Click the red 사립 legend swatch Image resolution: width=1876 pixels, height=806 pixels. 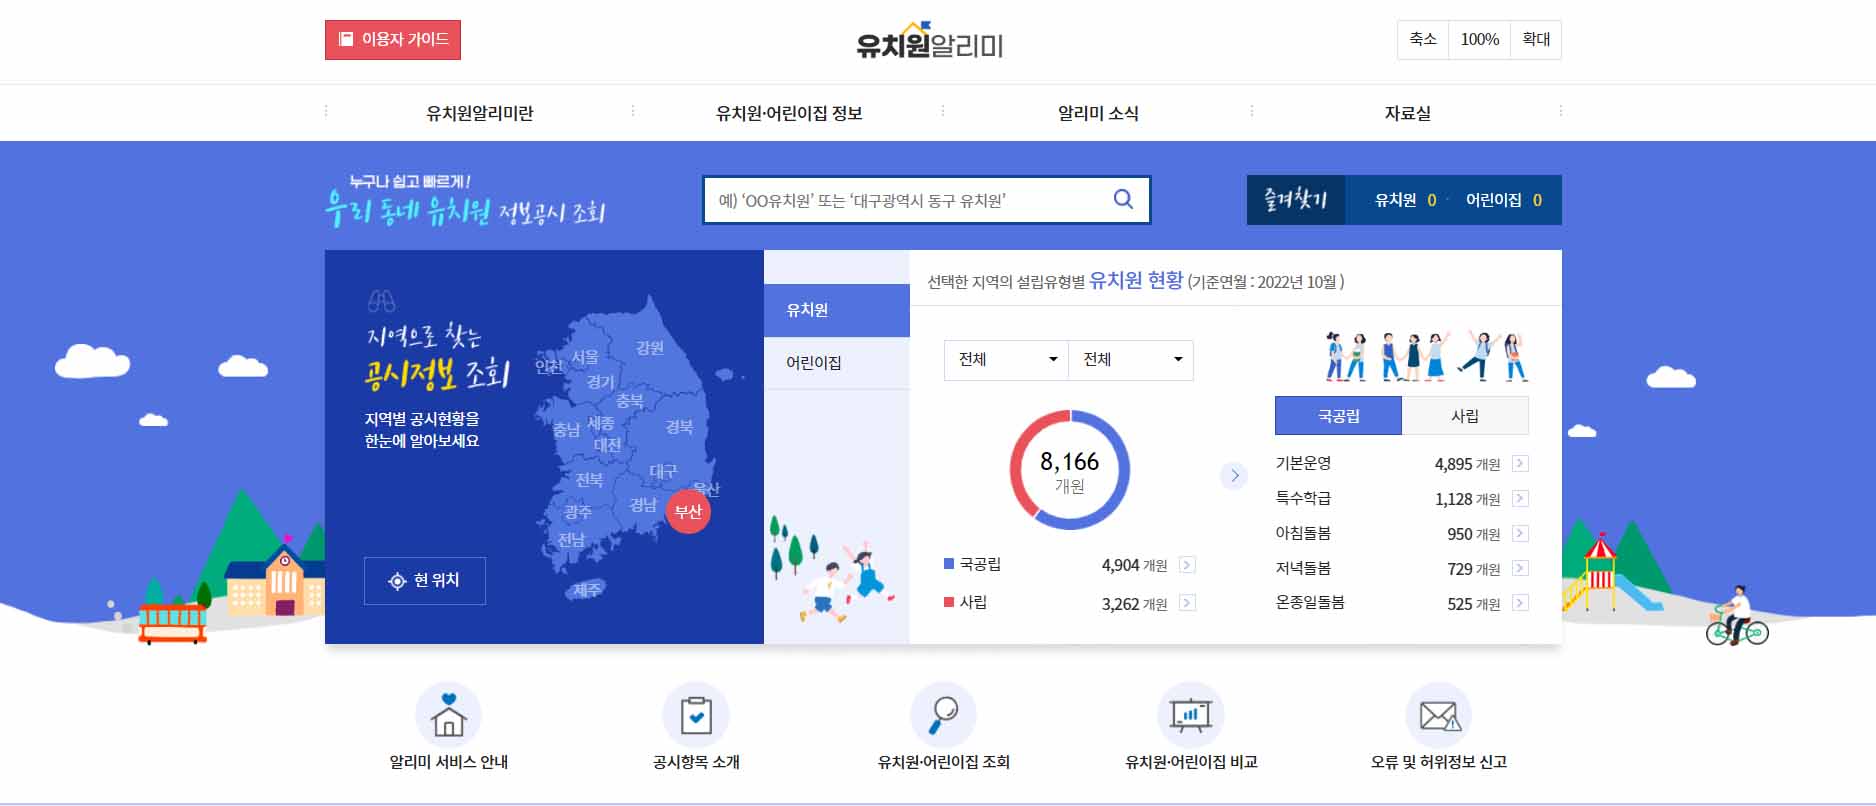click(x=949, y=602)
